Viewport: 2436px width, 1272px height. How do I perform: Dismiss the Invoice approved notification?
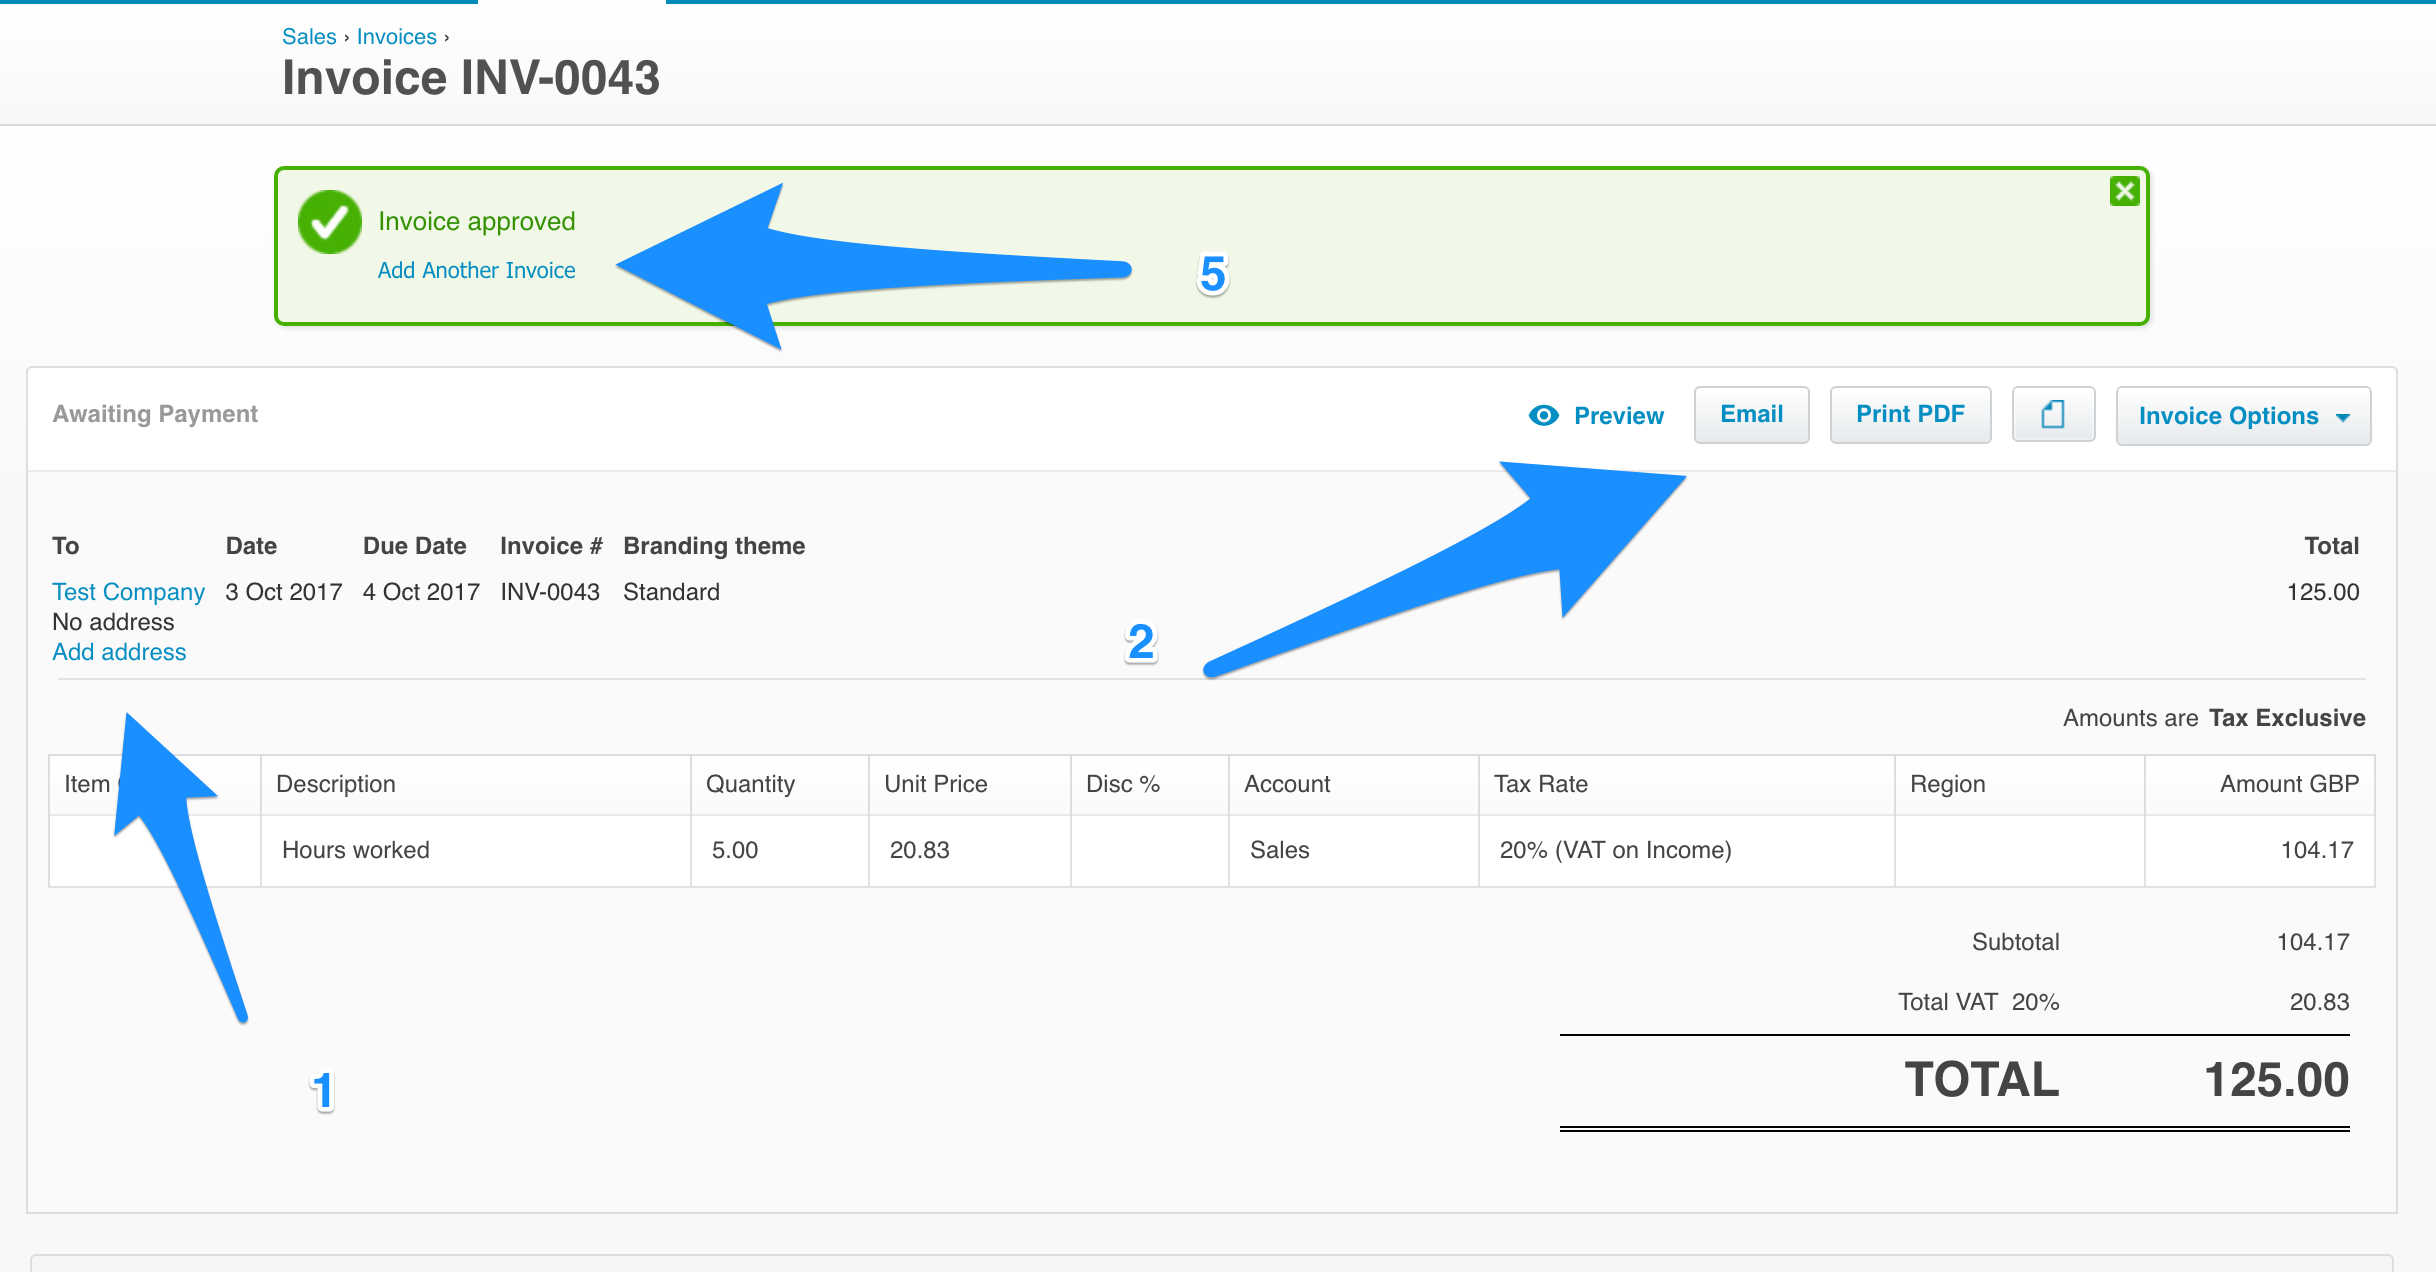(x=2125, y=191)
